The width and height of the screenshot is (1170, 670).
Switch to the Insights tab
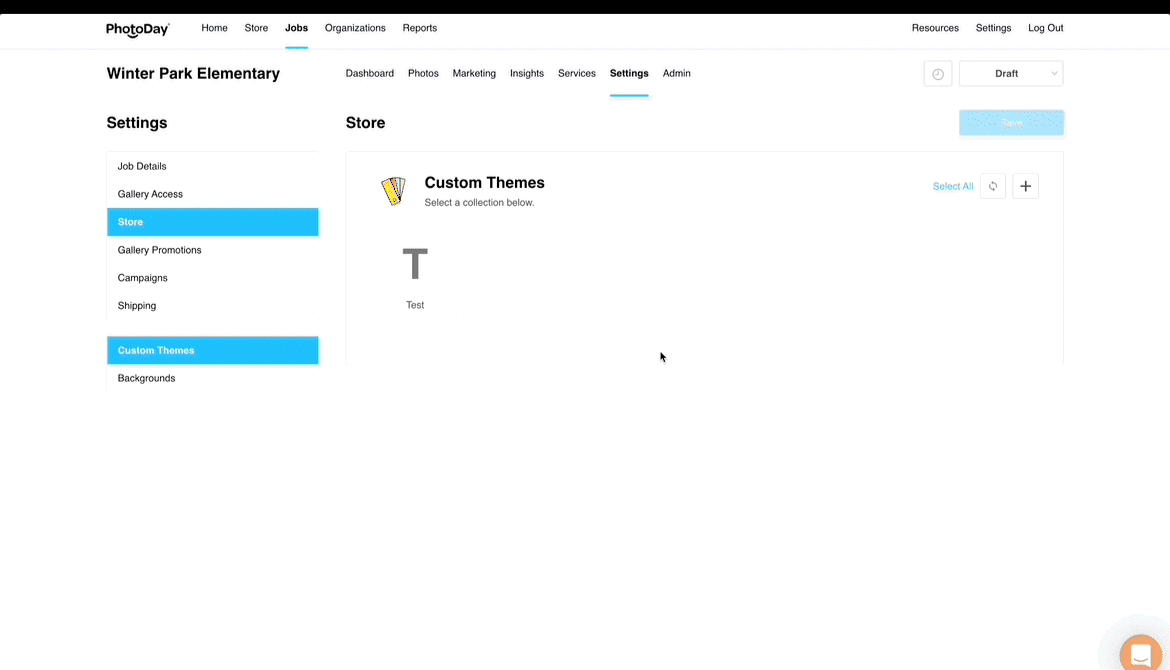pyautogui.click(x=527, y=74)
